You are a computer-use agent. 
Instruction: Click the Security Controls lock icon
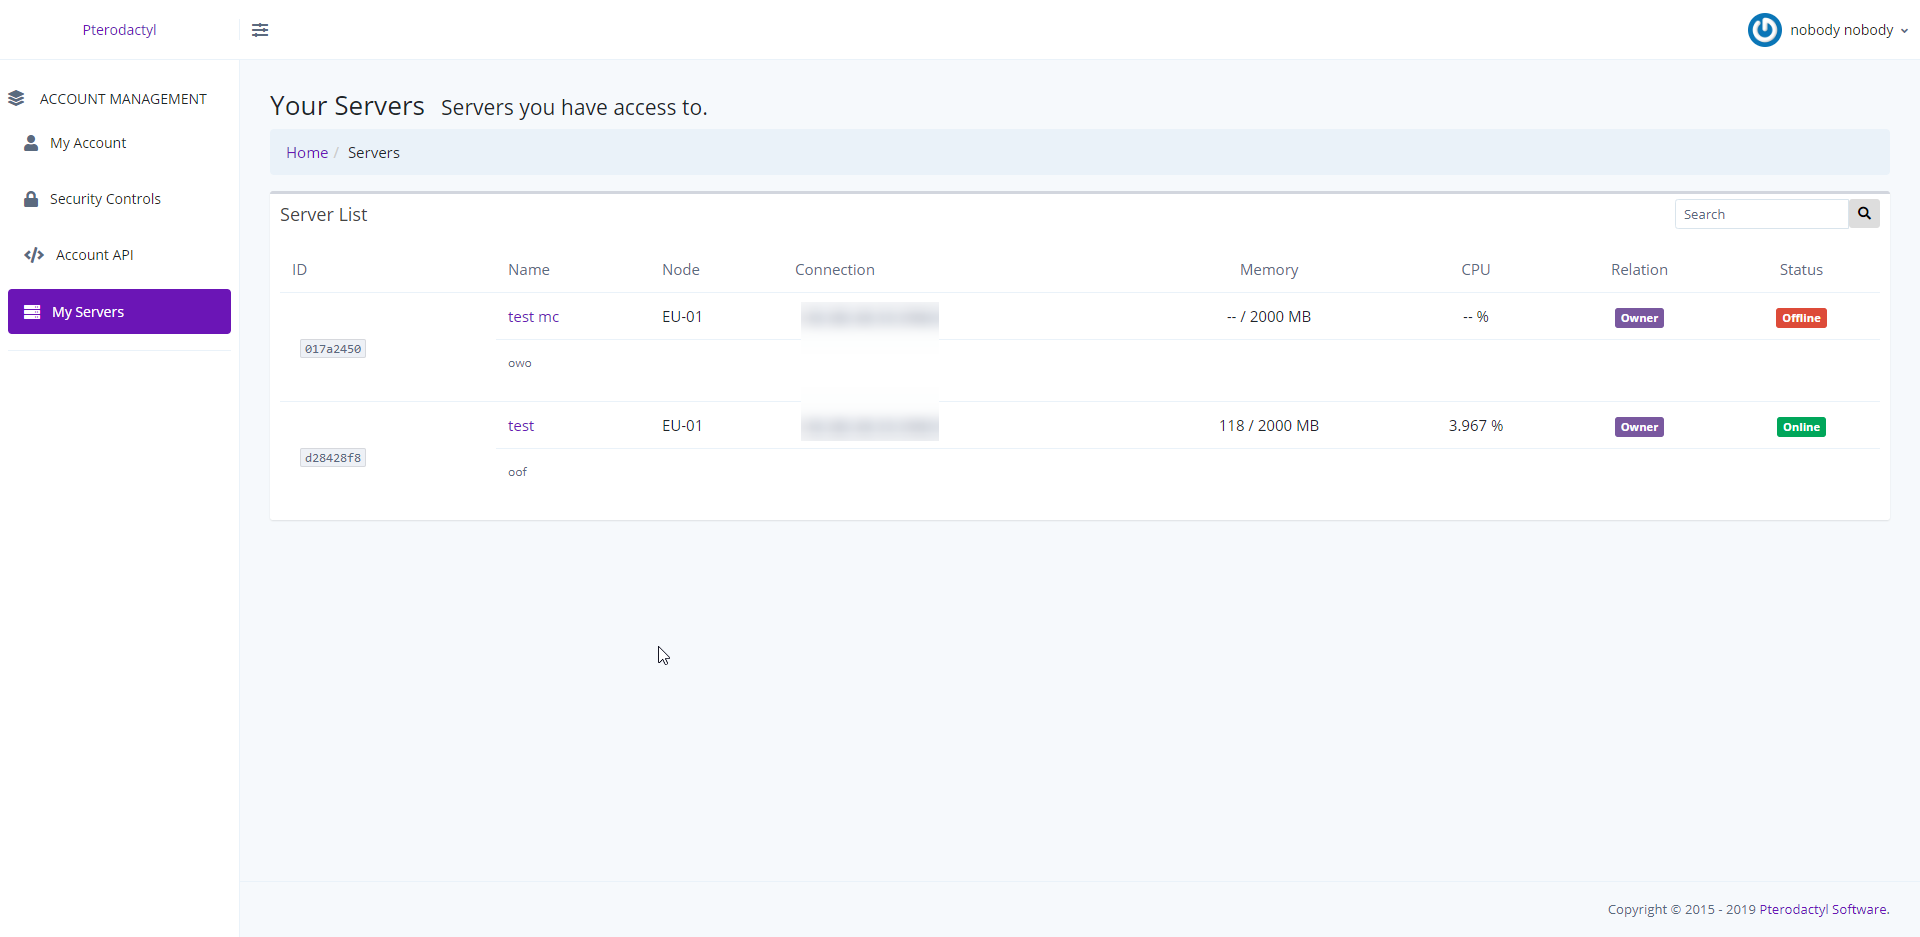point(31,199)
